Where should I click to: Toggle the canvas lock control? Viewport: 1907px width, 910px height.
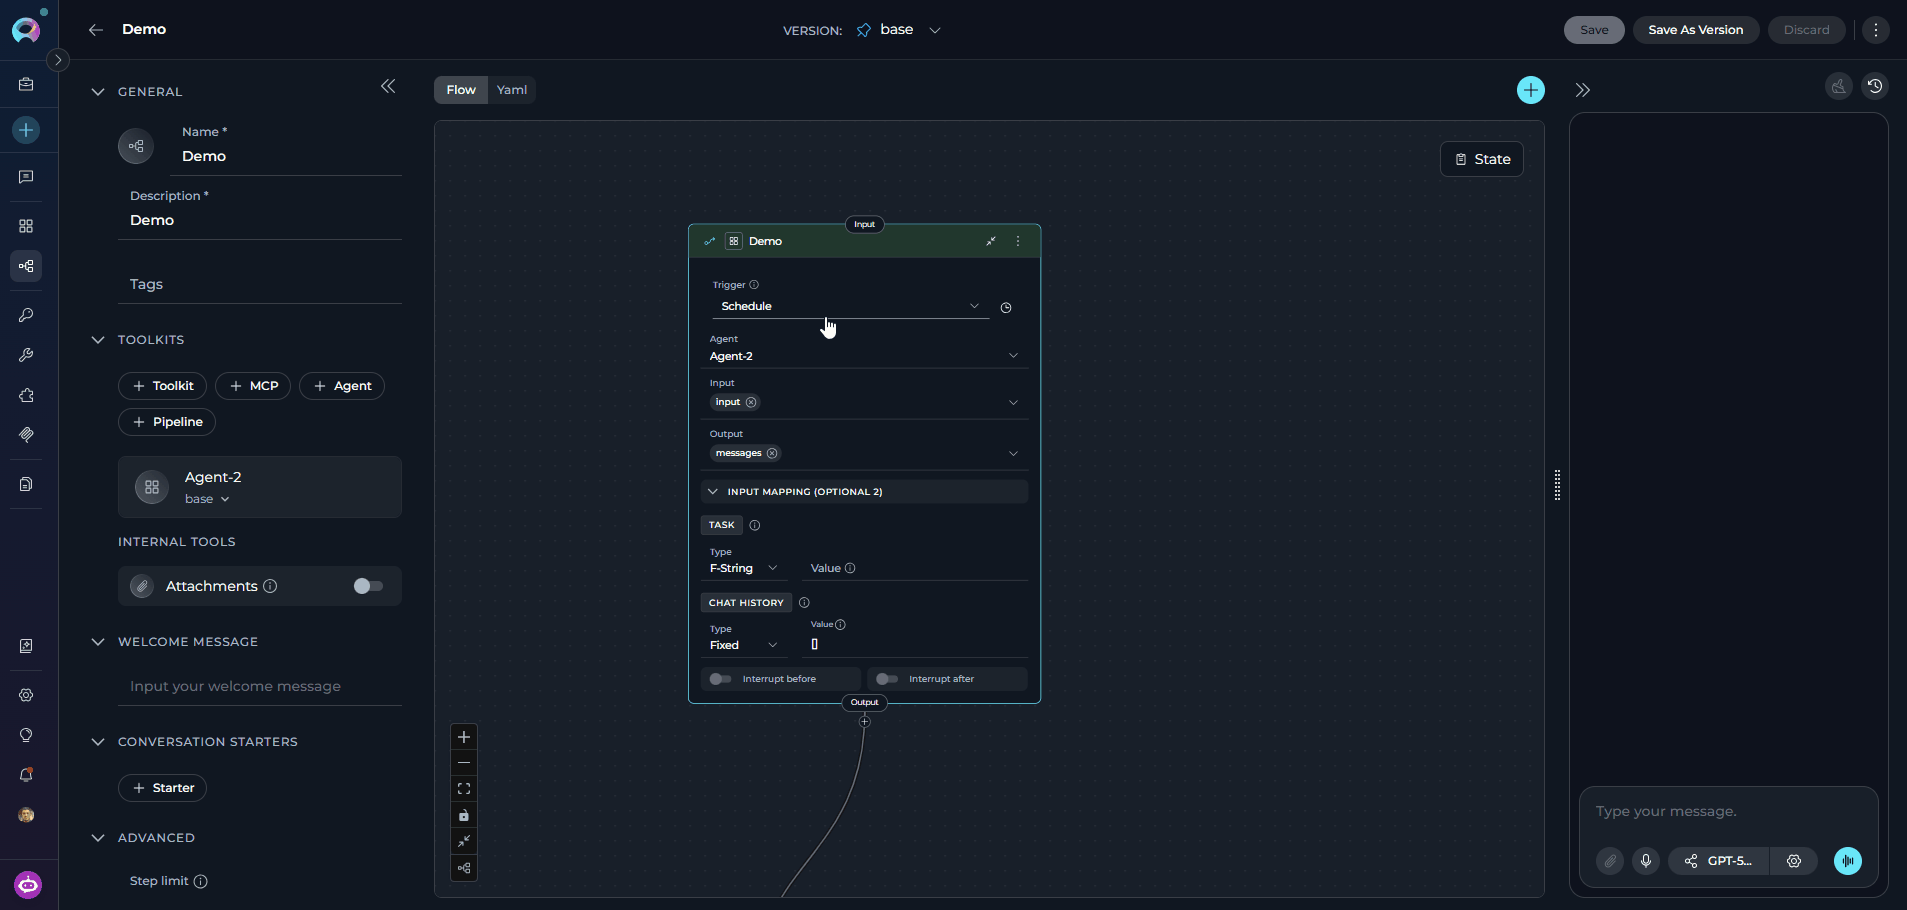[x=464, y=815]
